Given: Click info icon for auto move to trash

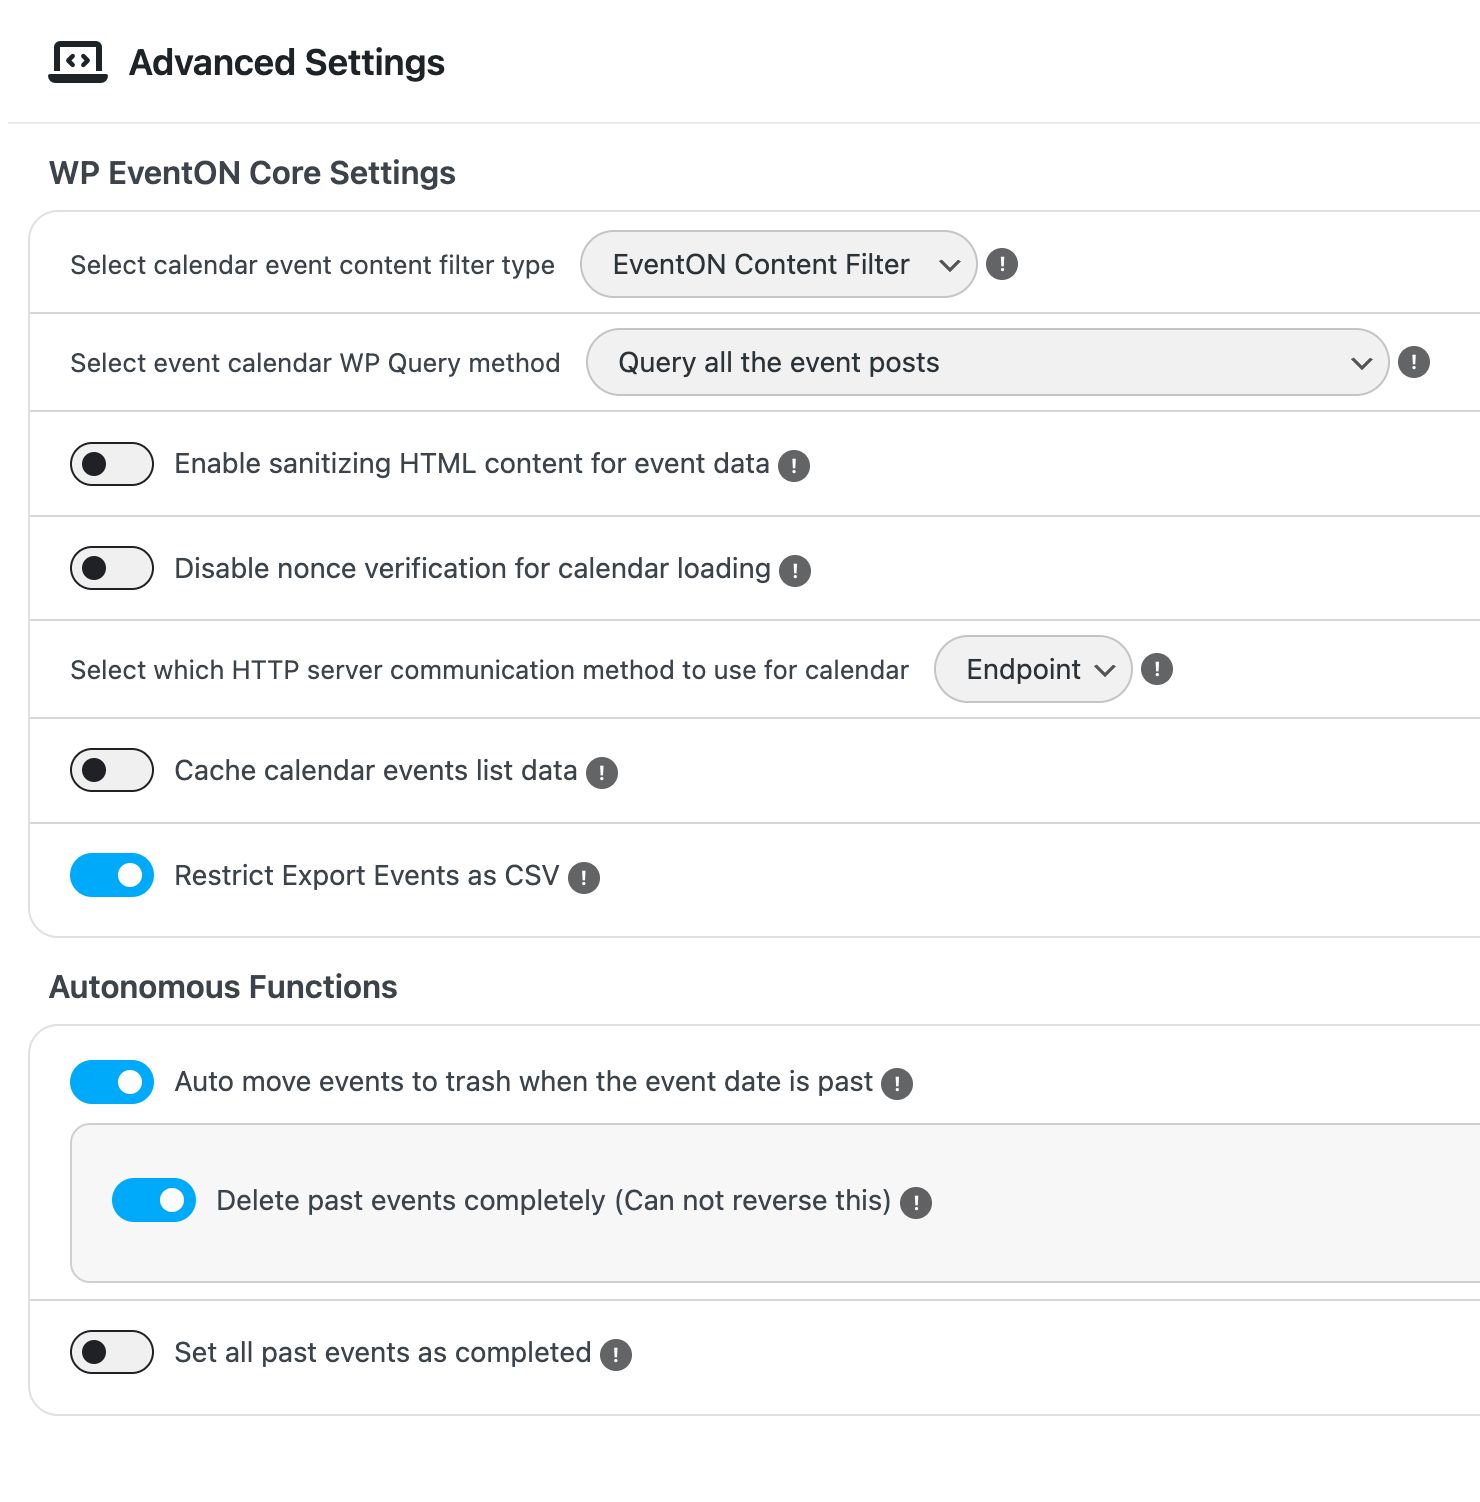Looking at the screenshot, I should (897, 1084).
